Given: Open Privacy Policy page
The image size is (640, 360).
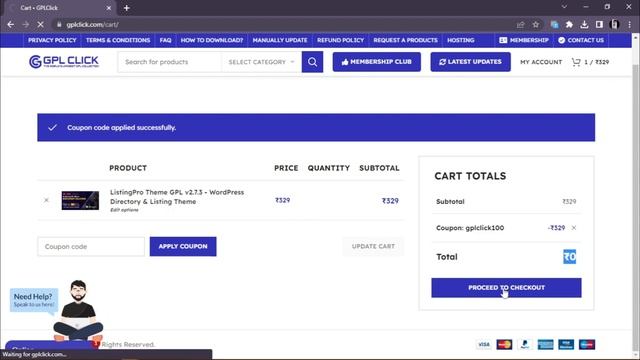Looking at the screenshot, I should (52, 40).
